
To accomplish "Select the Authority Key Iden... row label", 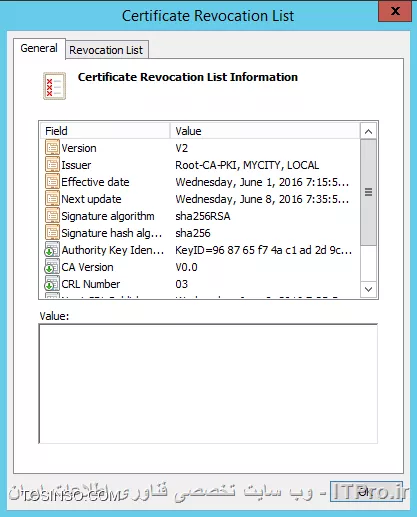I will pyautogui.click(x=113, y=250).
